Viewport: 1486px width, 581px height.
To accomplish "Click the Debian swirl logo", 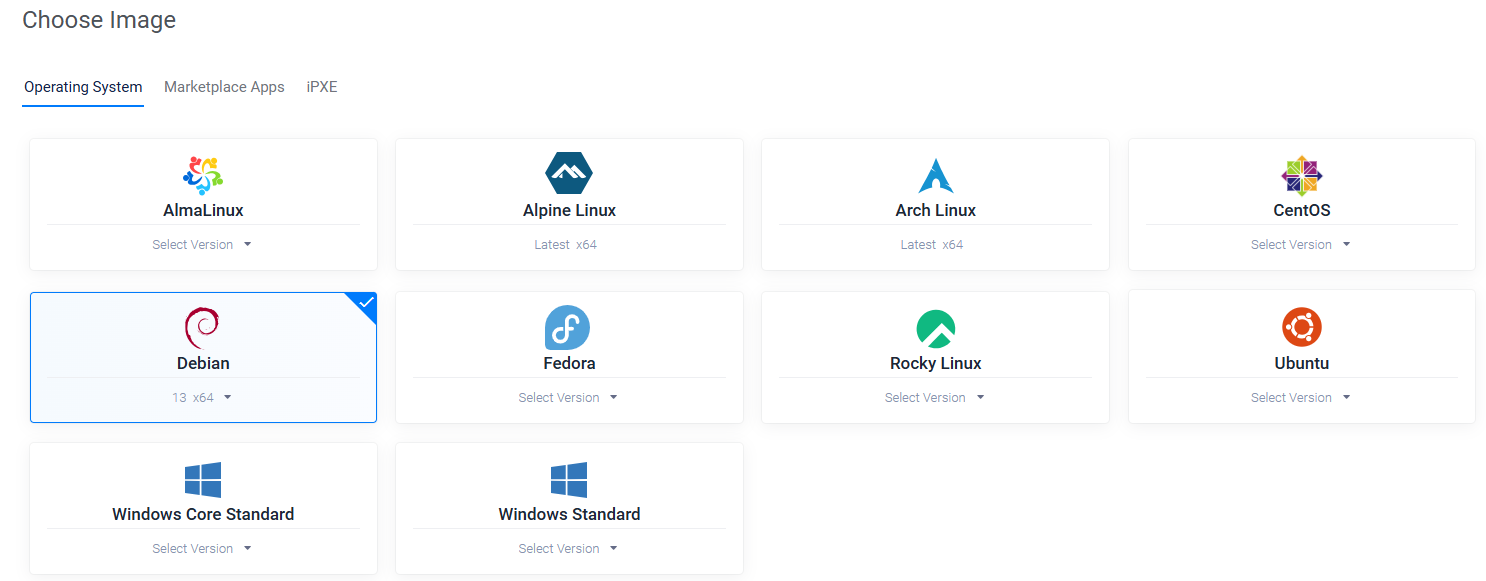I will 203,326.
